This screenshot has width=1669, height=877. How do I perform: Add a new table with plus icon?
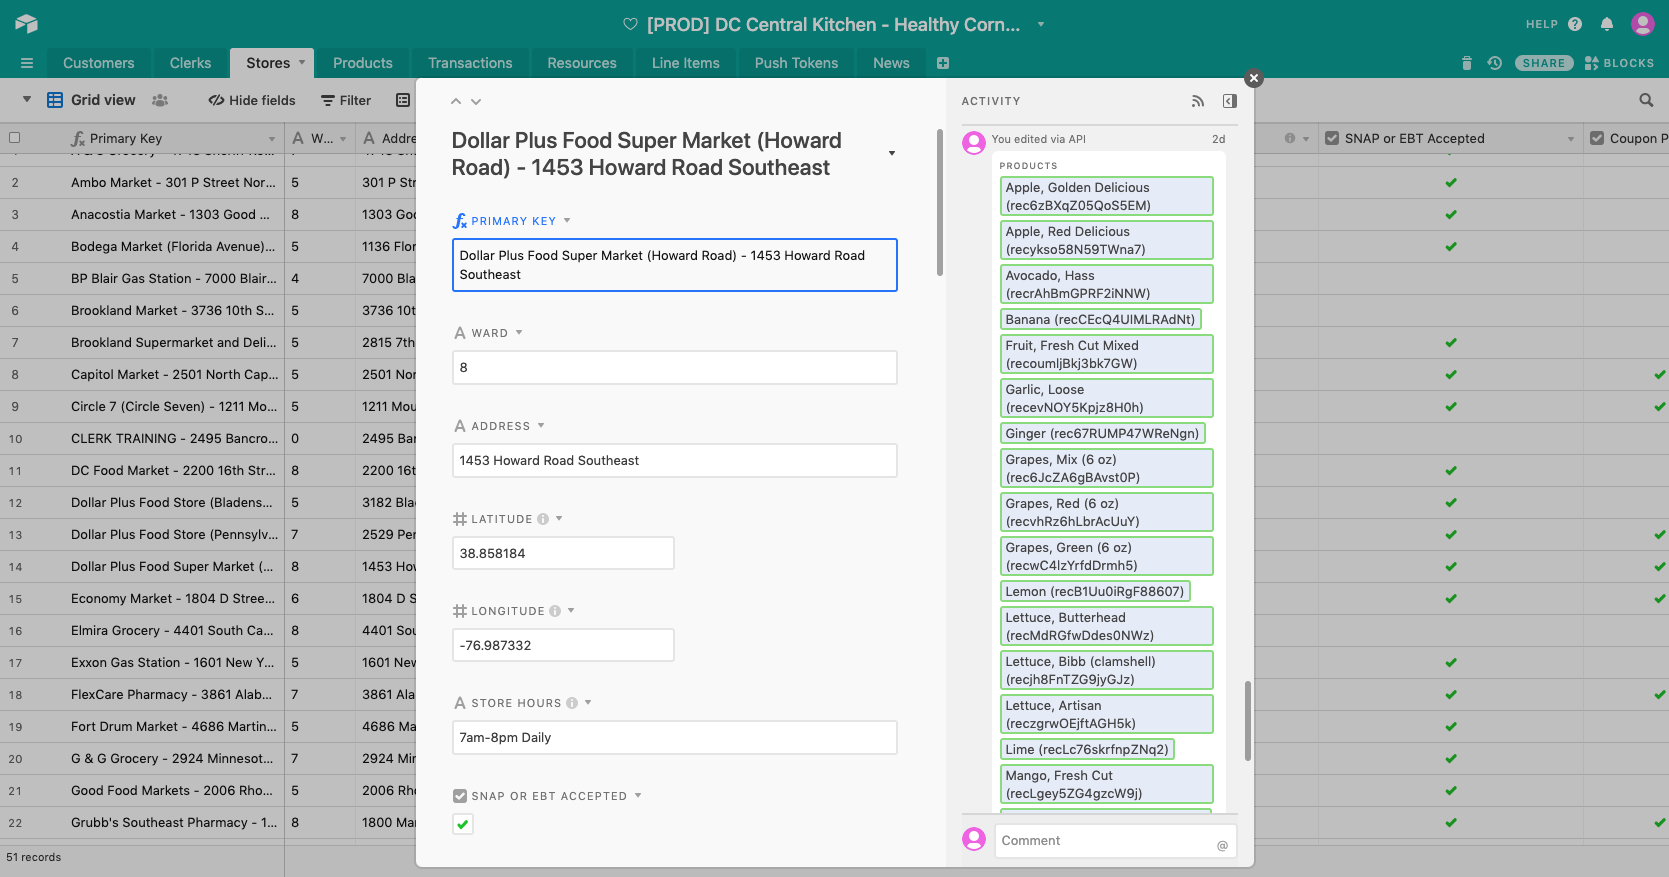tap(942, 63)
